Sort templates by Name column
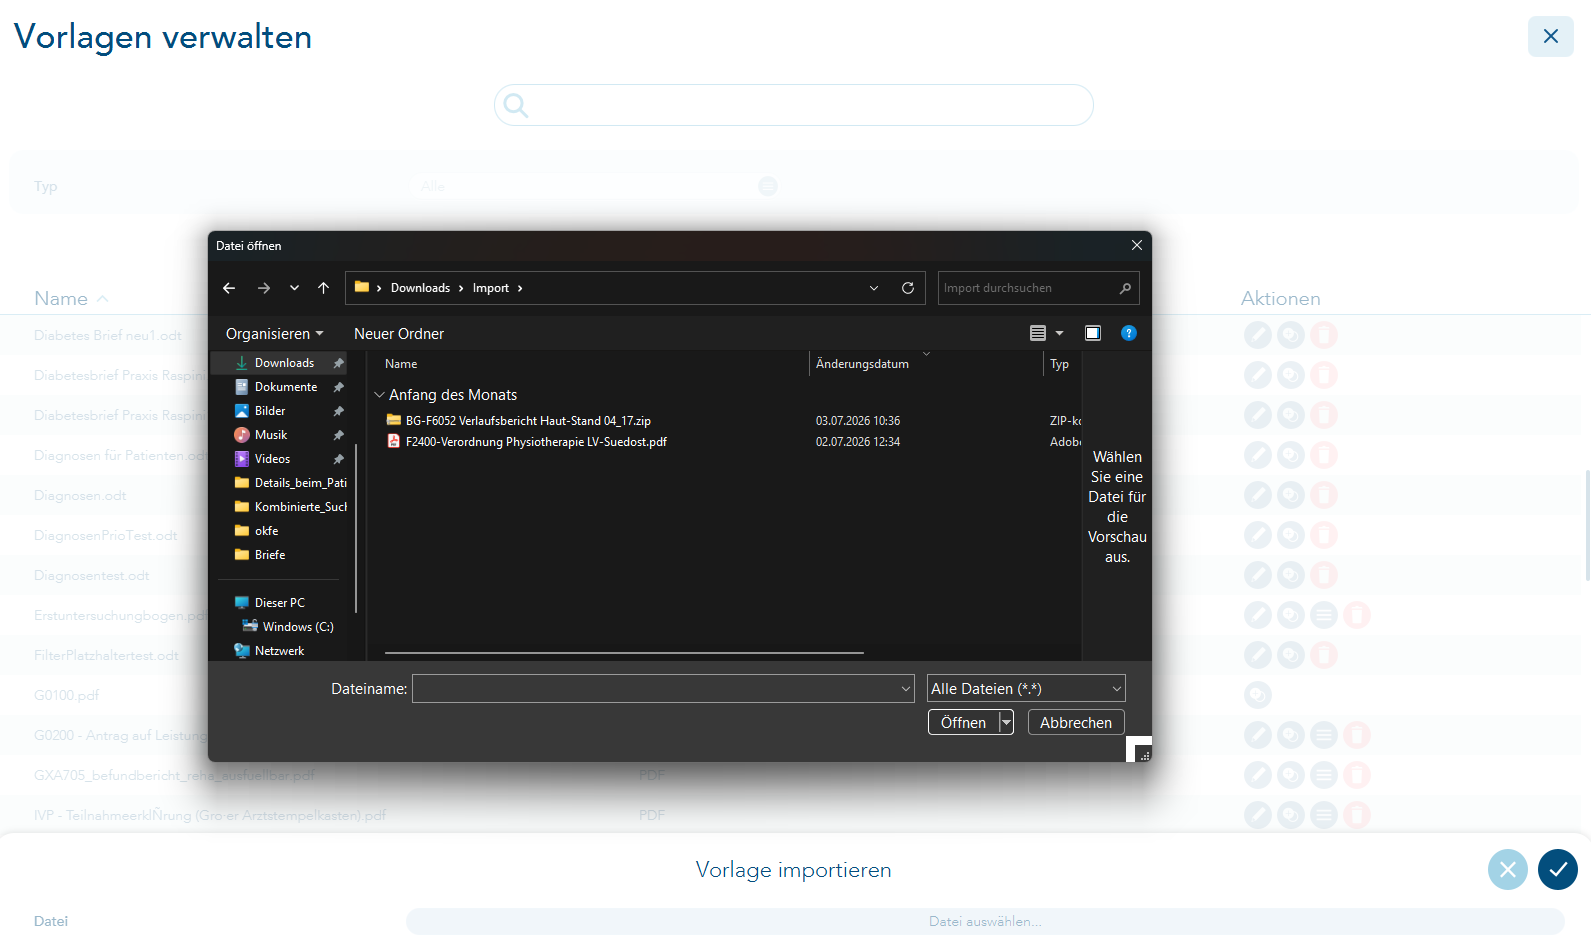This screenshot has width=1591, height=944. [71, 298]
